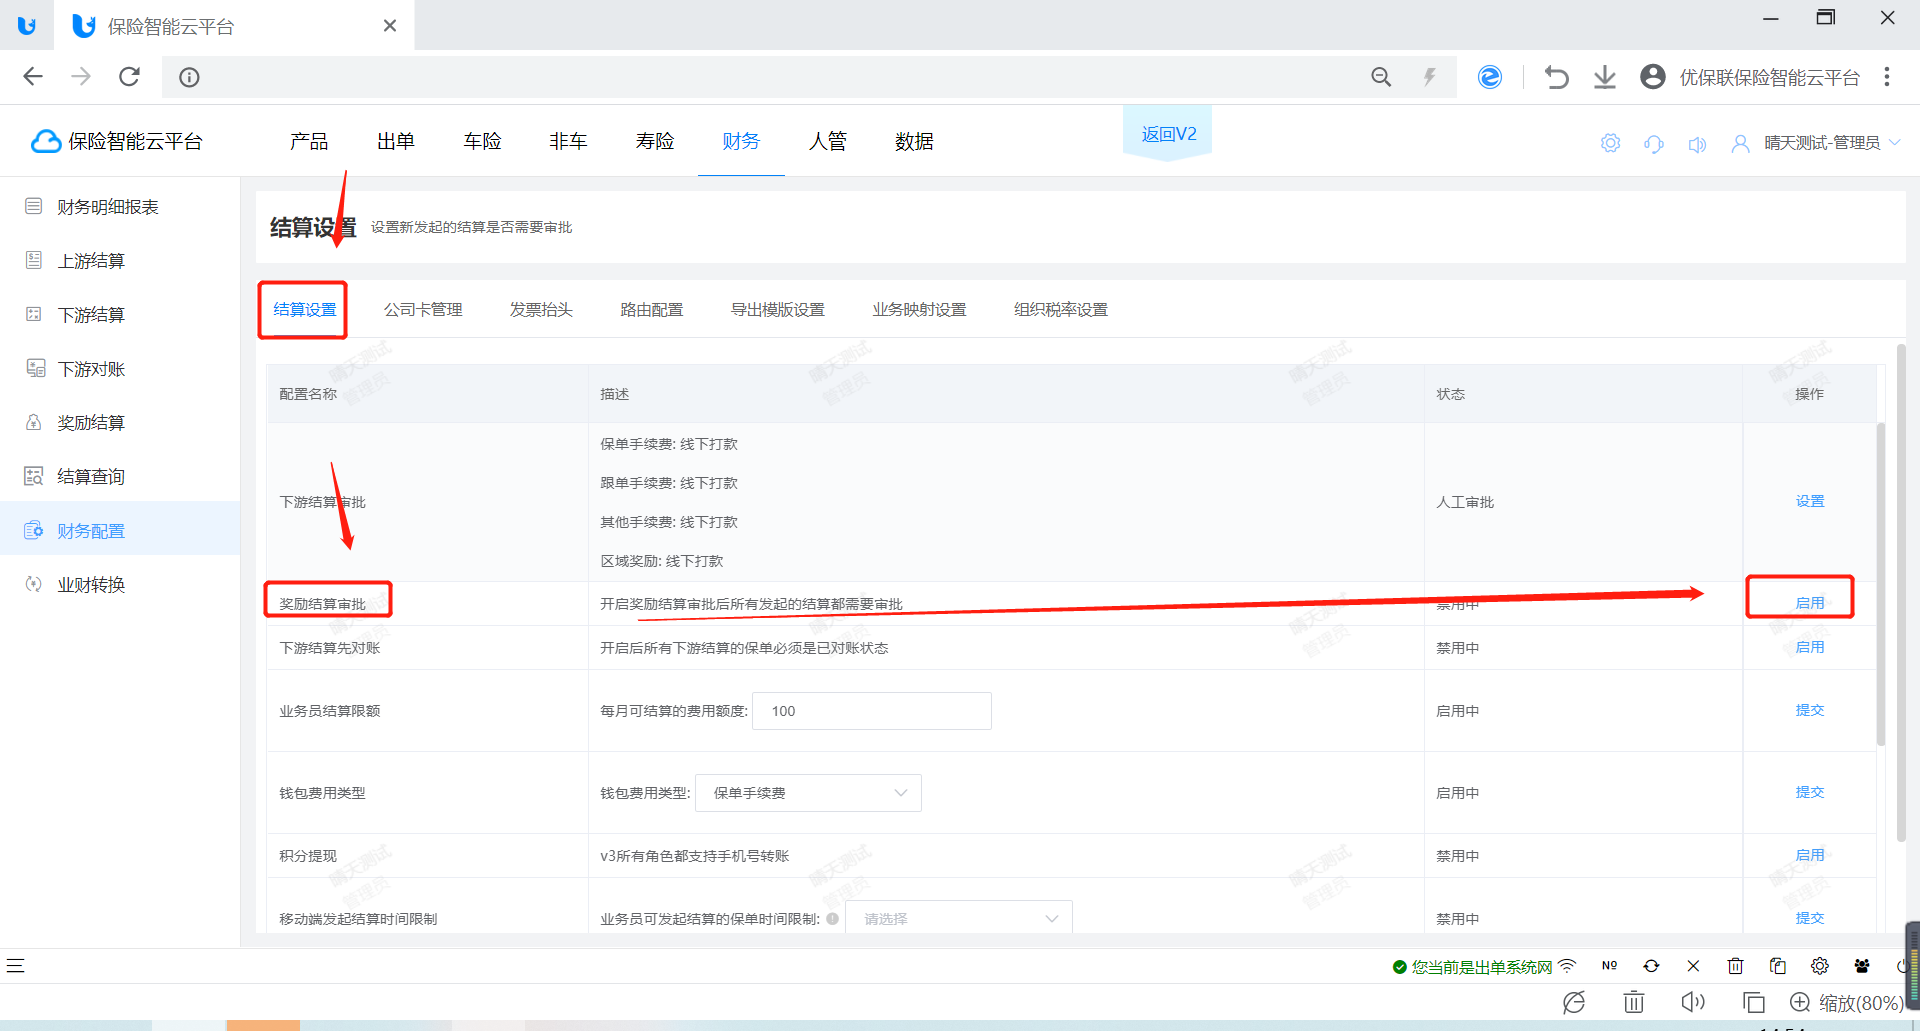Open the header settings gear icon
Screen dimensions: 1920x1031
(1610, 143)
